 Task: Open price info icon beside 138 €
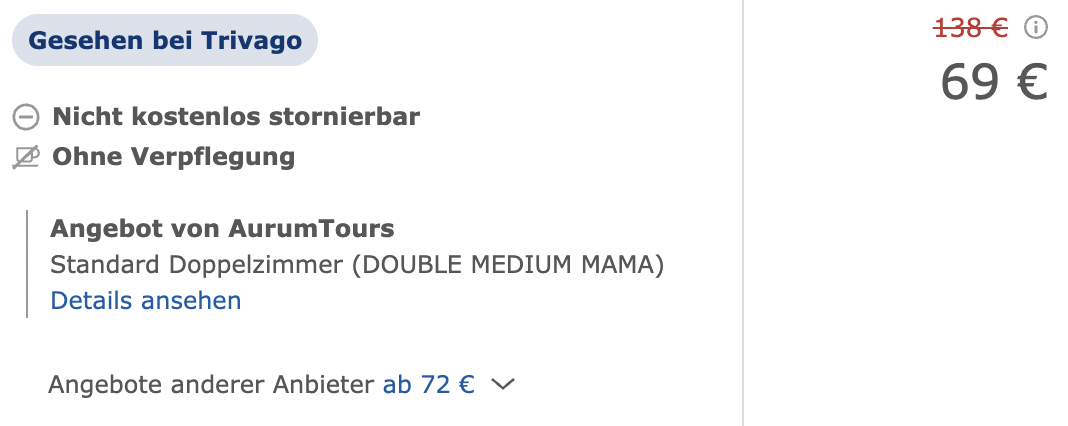point(1035,28)
